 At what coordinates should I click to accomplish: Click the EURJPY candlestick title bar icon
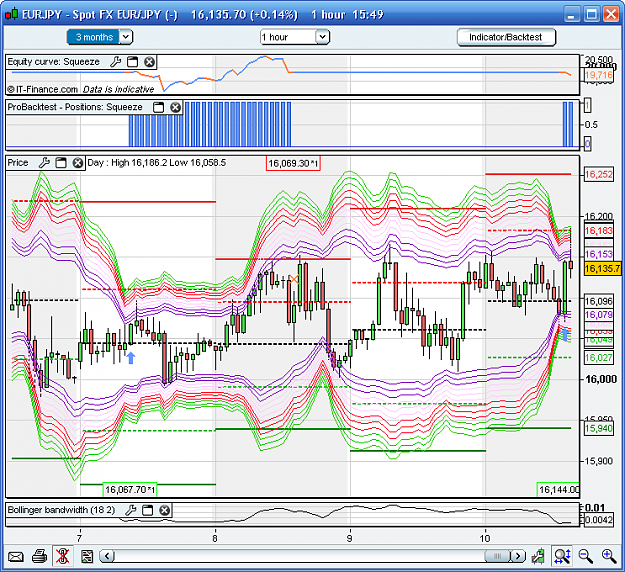pyautogui.click(x=12, y=14)
